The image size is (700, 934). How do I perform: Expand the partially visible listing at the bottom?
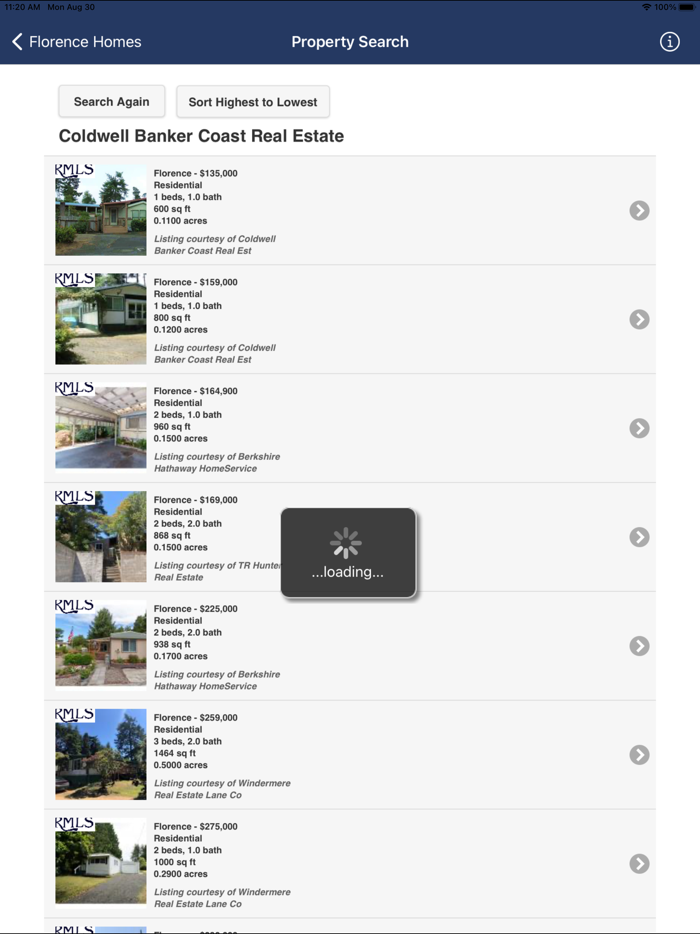pyautogui.click(x=350, y=930)
